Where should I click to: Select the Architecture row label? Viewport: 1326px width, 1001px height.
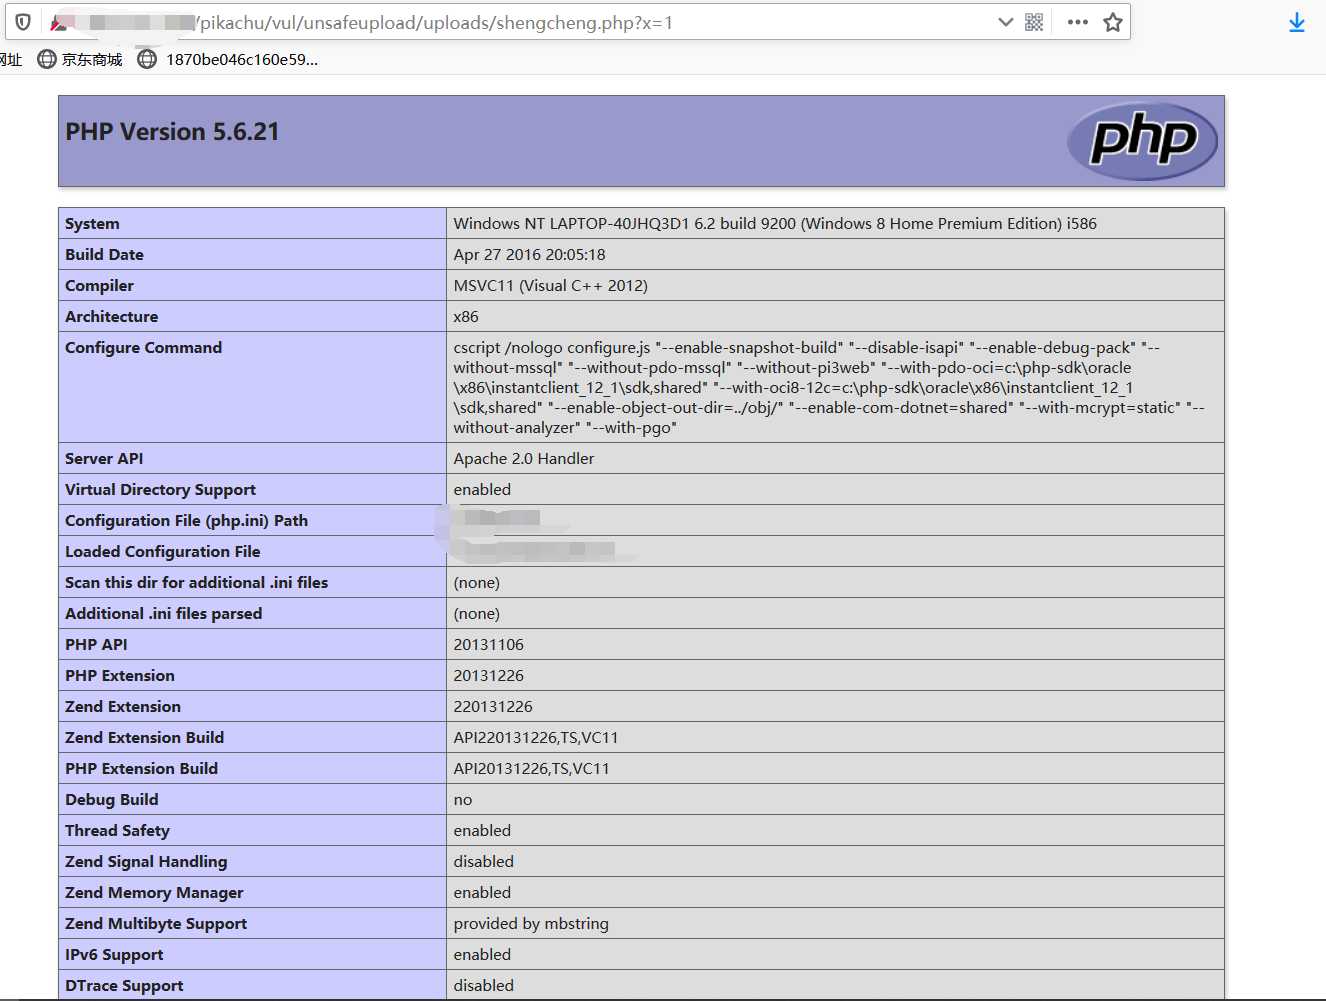tap(111, 316)
